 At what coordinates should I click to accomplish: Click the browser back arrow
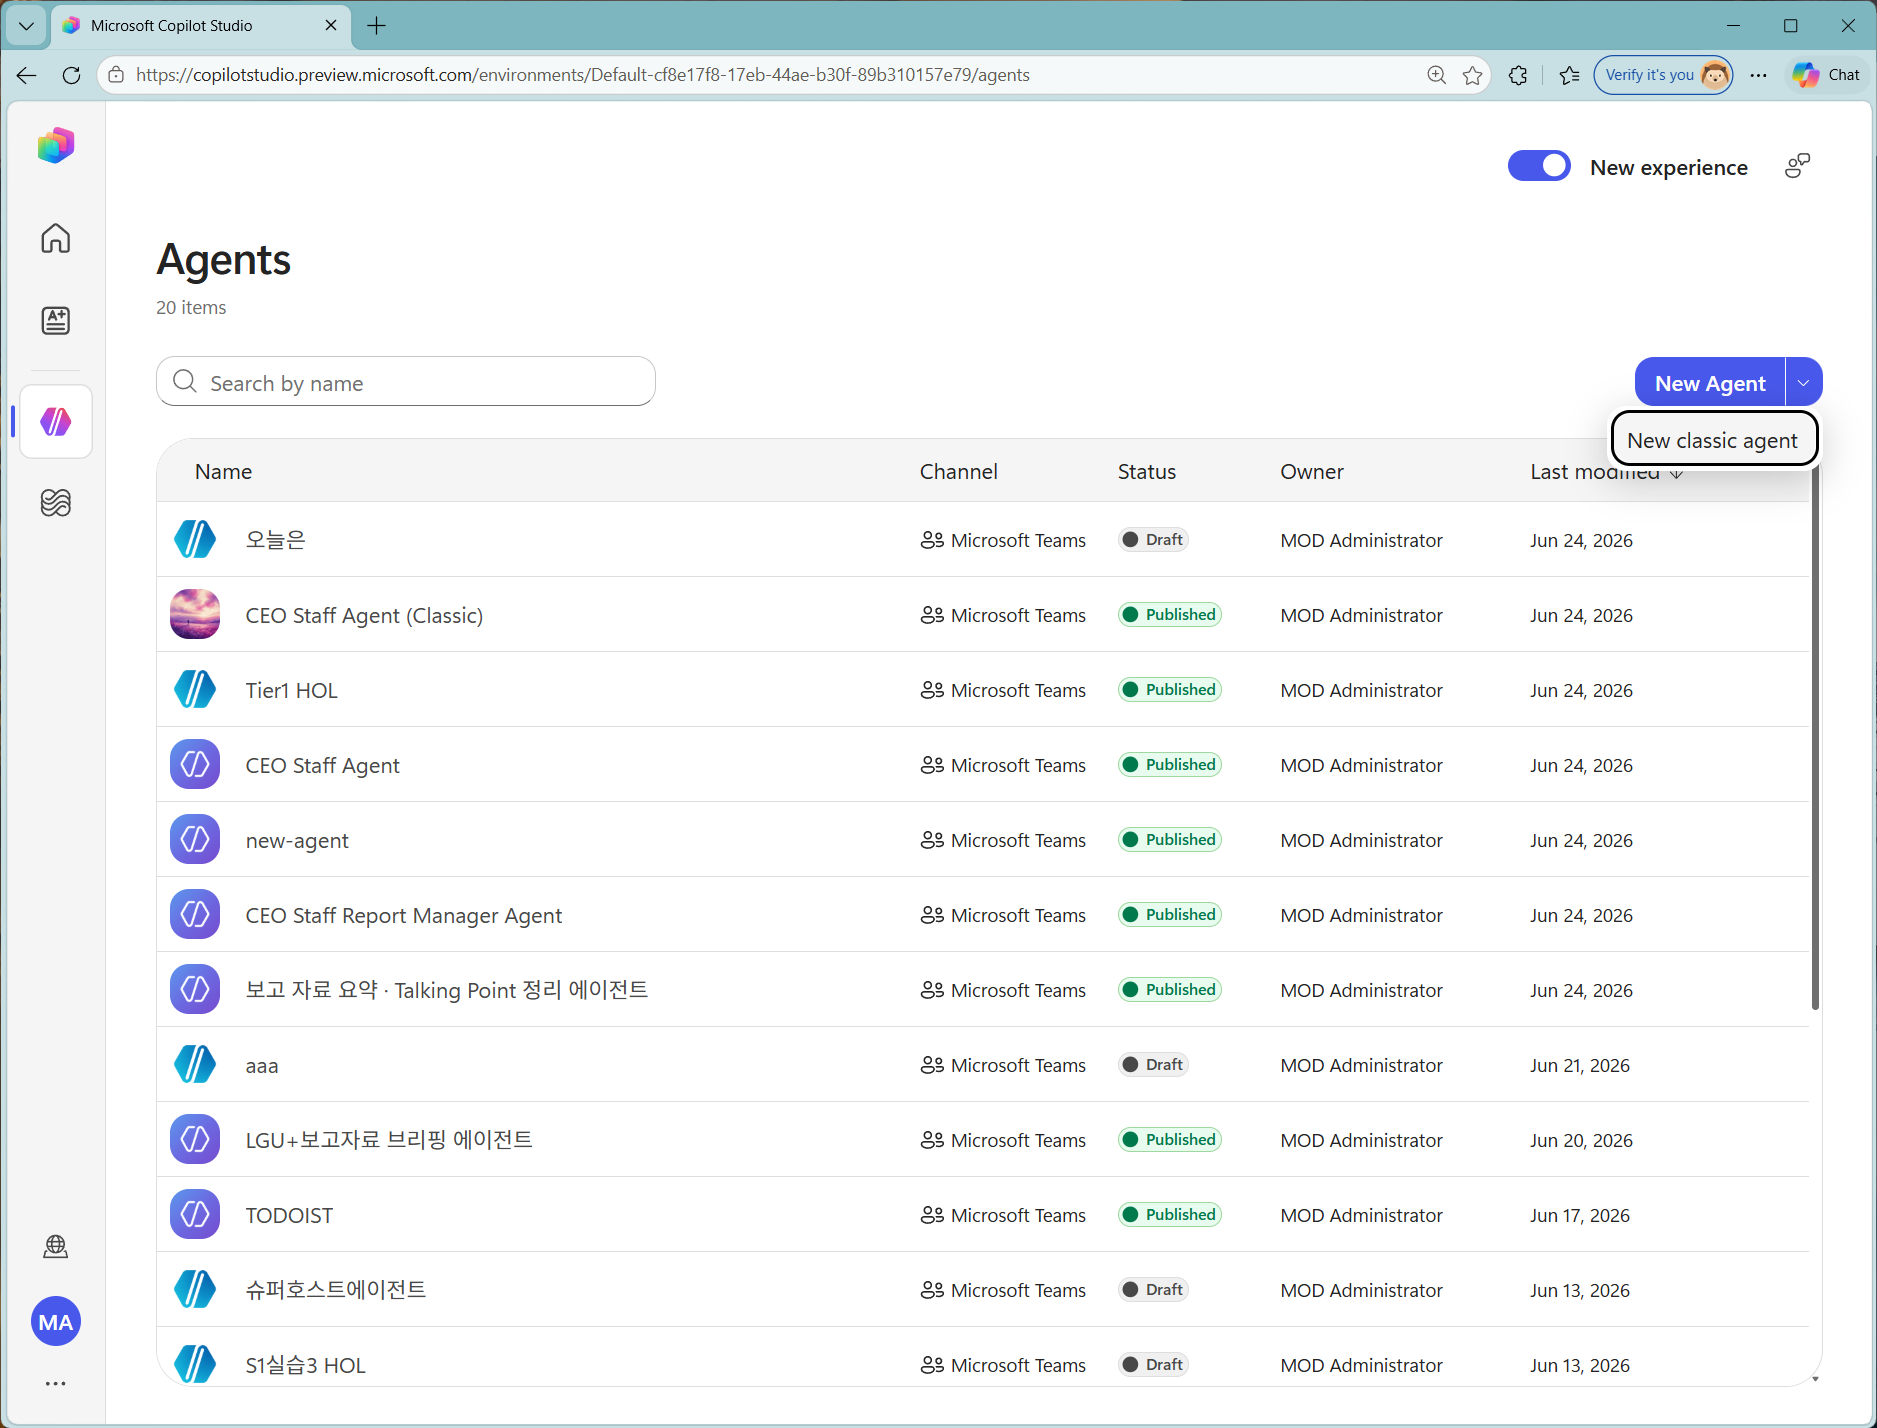(26, 75)
